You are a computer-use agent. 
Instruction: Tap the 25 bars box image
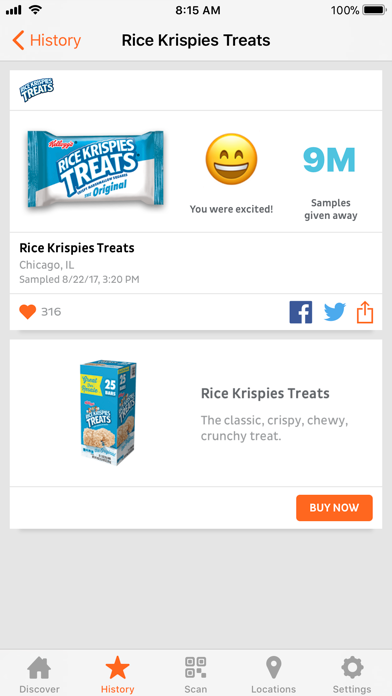point(108,412)
